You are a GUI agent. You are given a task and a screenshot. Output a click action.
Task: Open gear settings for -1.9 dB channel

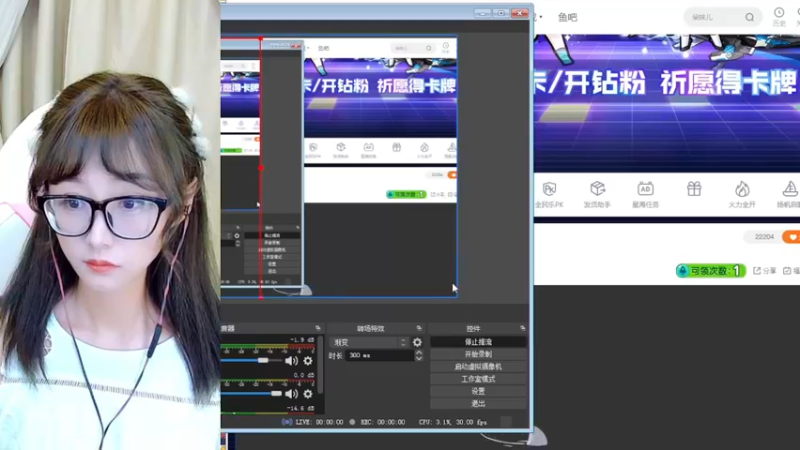pos(308,361)
